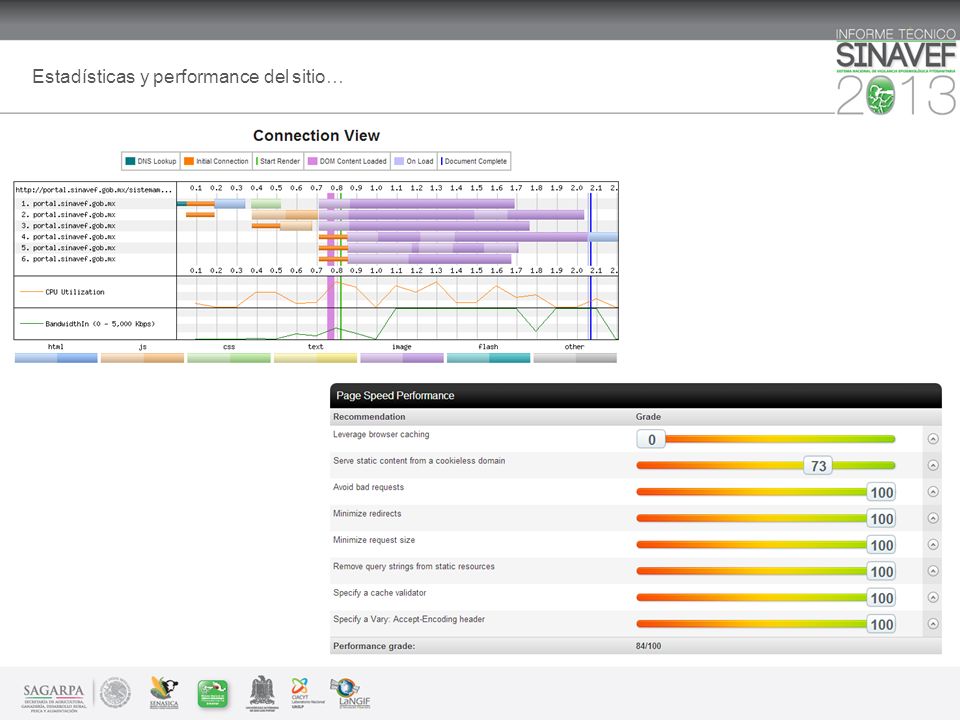Click the flash content type color bar
Viewport: 960px width, 720px height.
(x=489, y=358)
